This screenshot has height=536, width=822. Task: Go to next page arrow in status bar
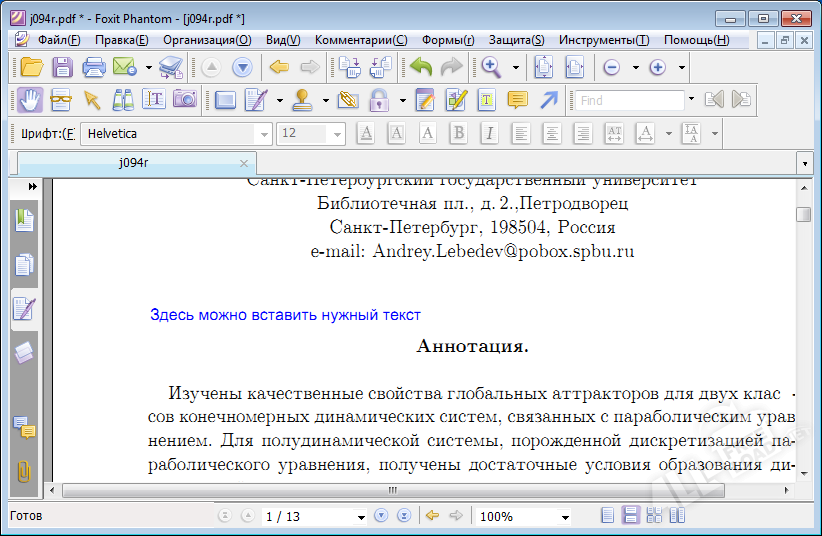click(x=380, y=516)
